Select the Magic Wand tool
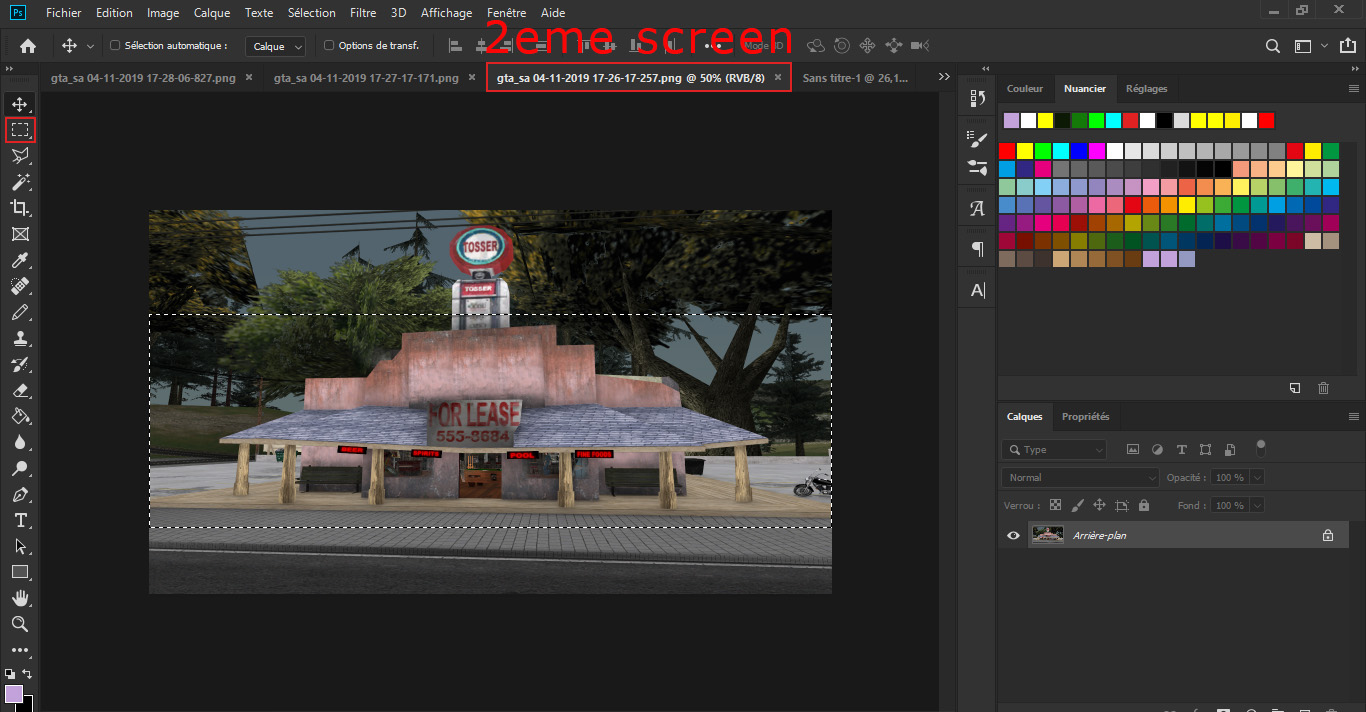Screen dimensions: 1366x712 point(20,182)
